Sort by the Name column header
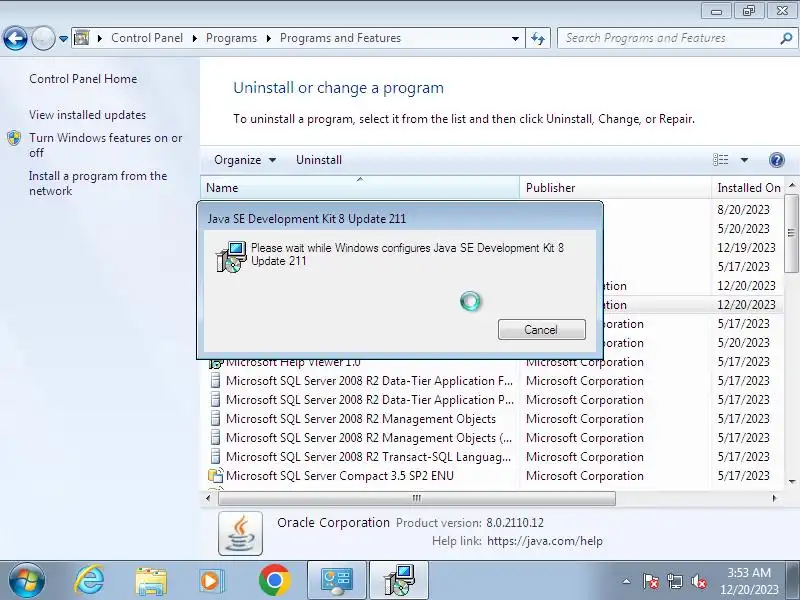The width and height of the screenshot is (800, 600). coord(360,188)
